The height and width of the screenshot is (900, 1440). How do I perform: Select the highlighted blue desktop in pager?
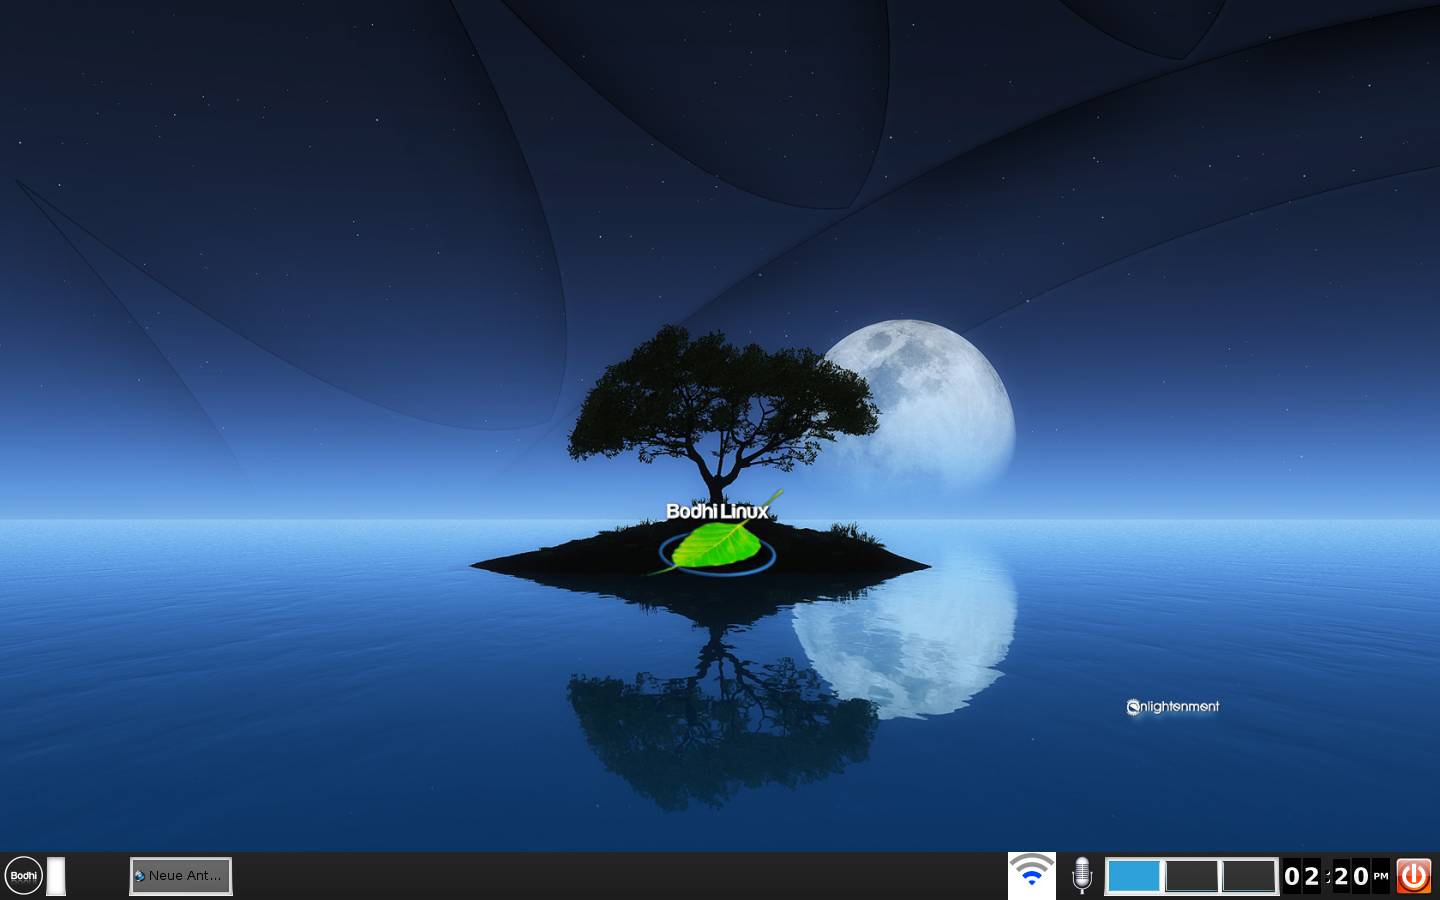(1134, 876)
